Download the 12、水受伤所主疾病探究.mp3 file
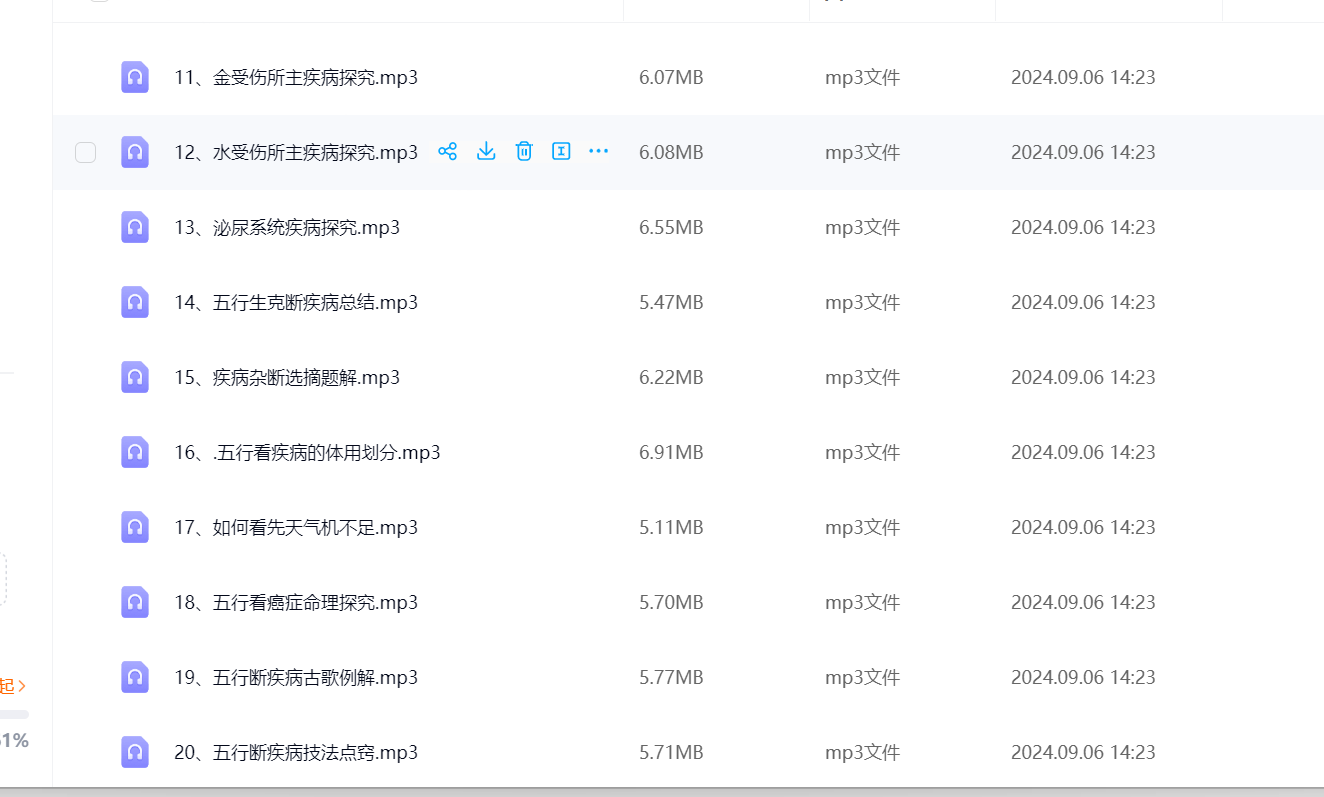 [486, 152]
